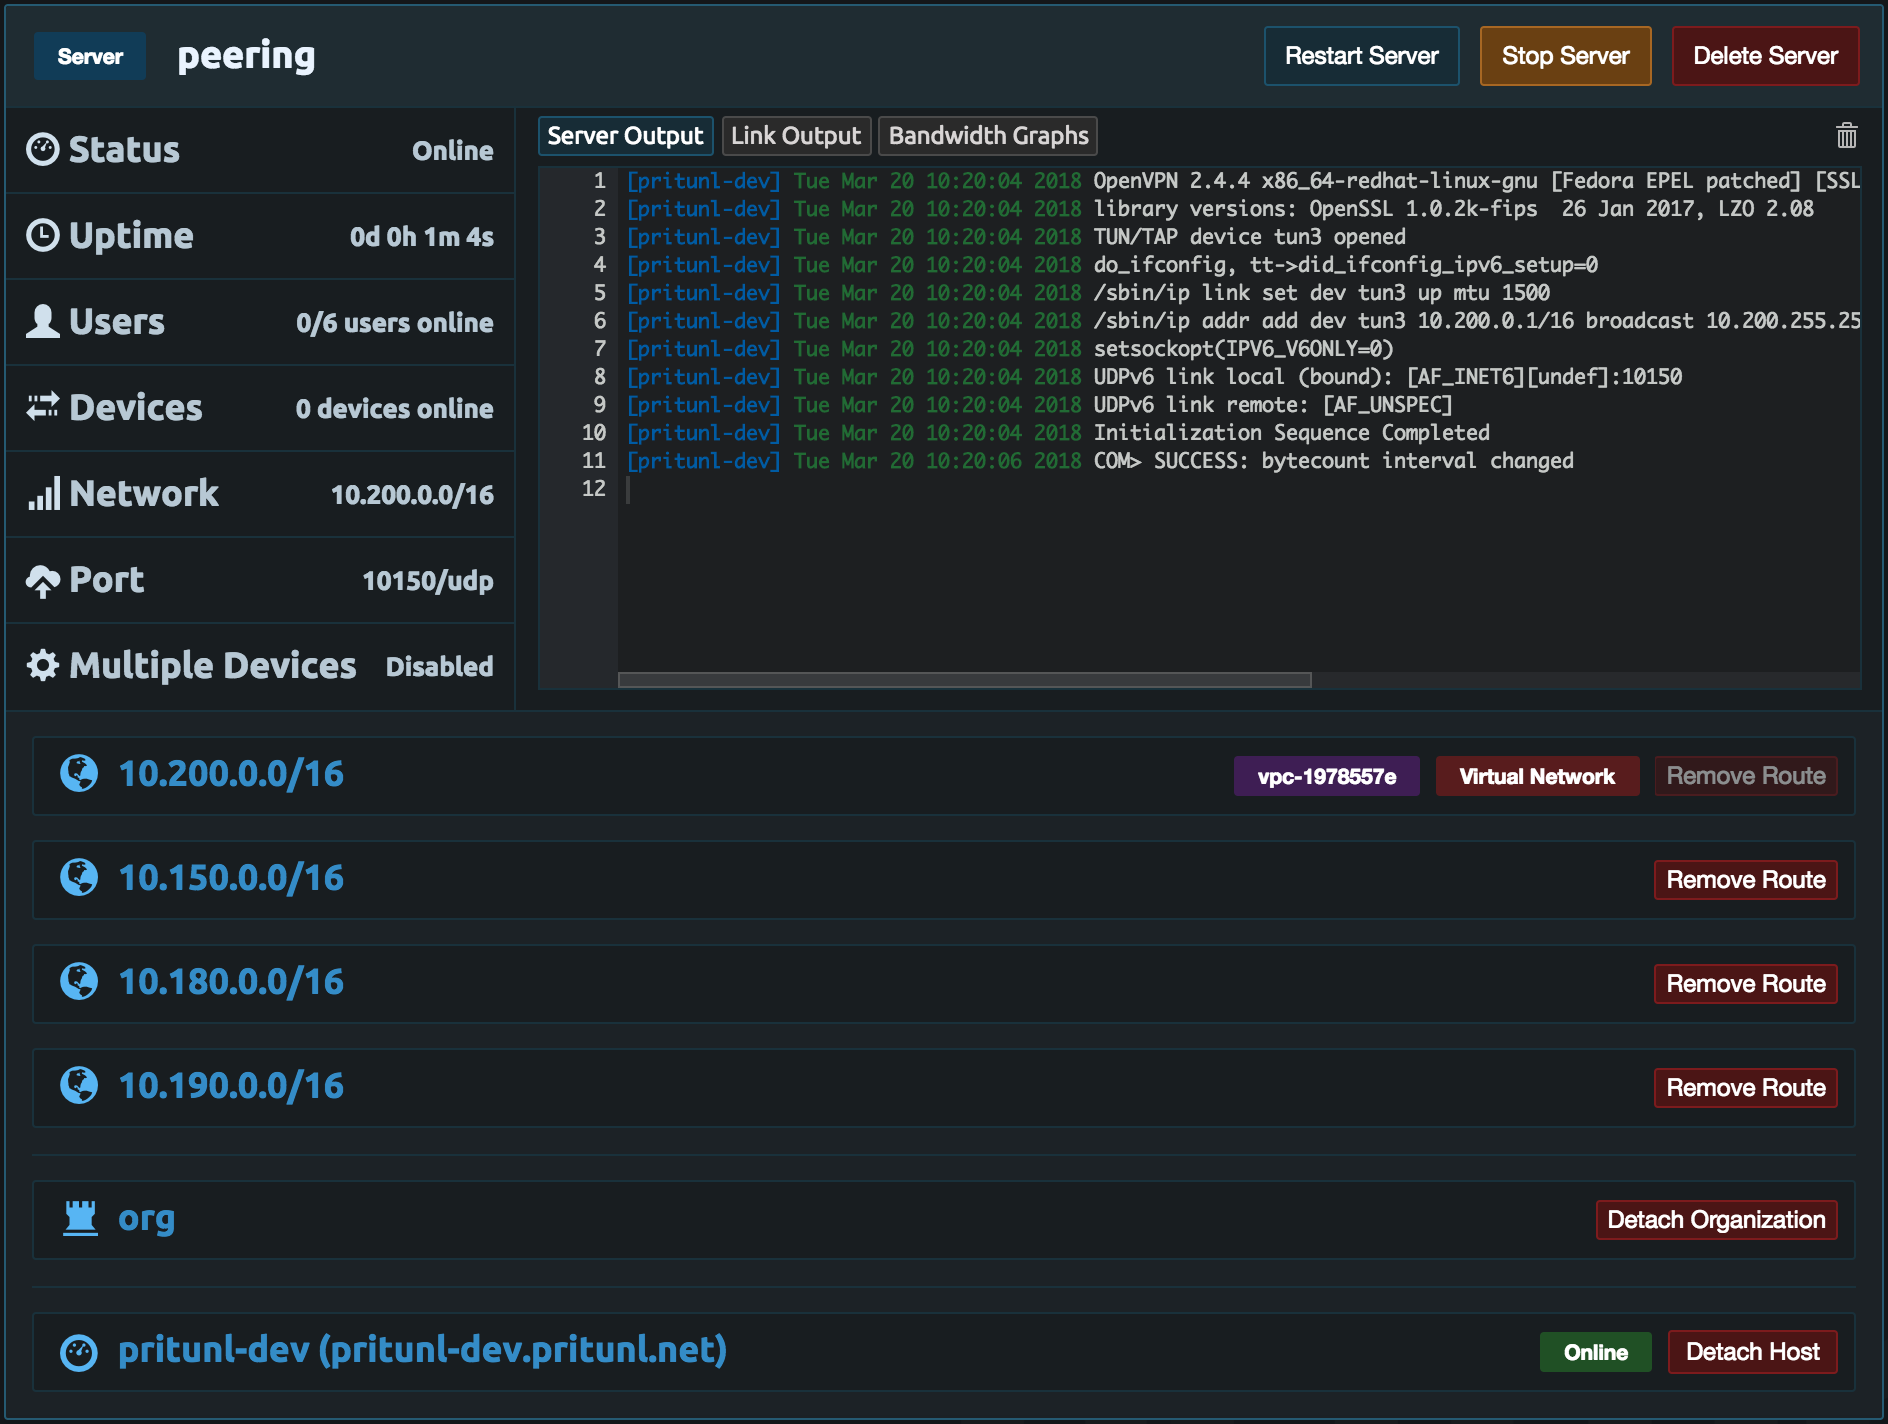Image resolution: width=1888 pixels, height=1424 pixels.
Task: Click the 10150/udp port value
Action: 427,581
